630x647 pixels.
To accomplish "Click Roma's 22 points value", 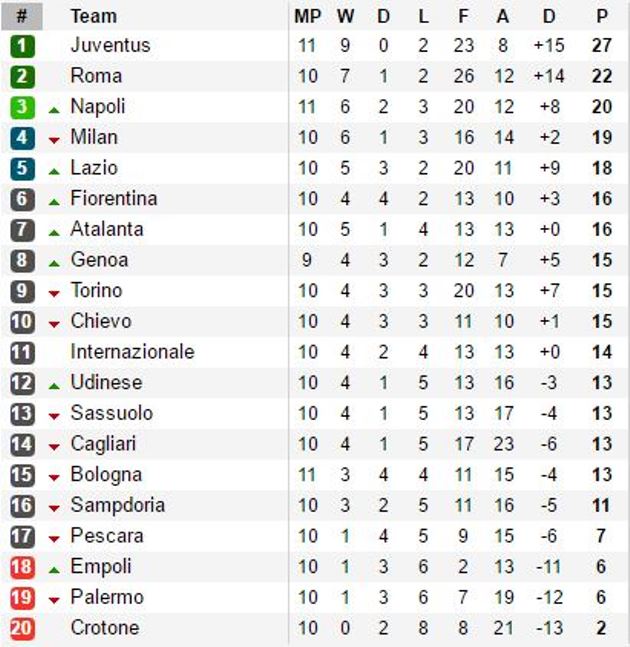I will pyautogui.click(x=601, y=77).
